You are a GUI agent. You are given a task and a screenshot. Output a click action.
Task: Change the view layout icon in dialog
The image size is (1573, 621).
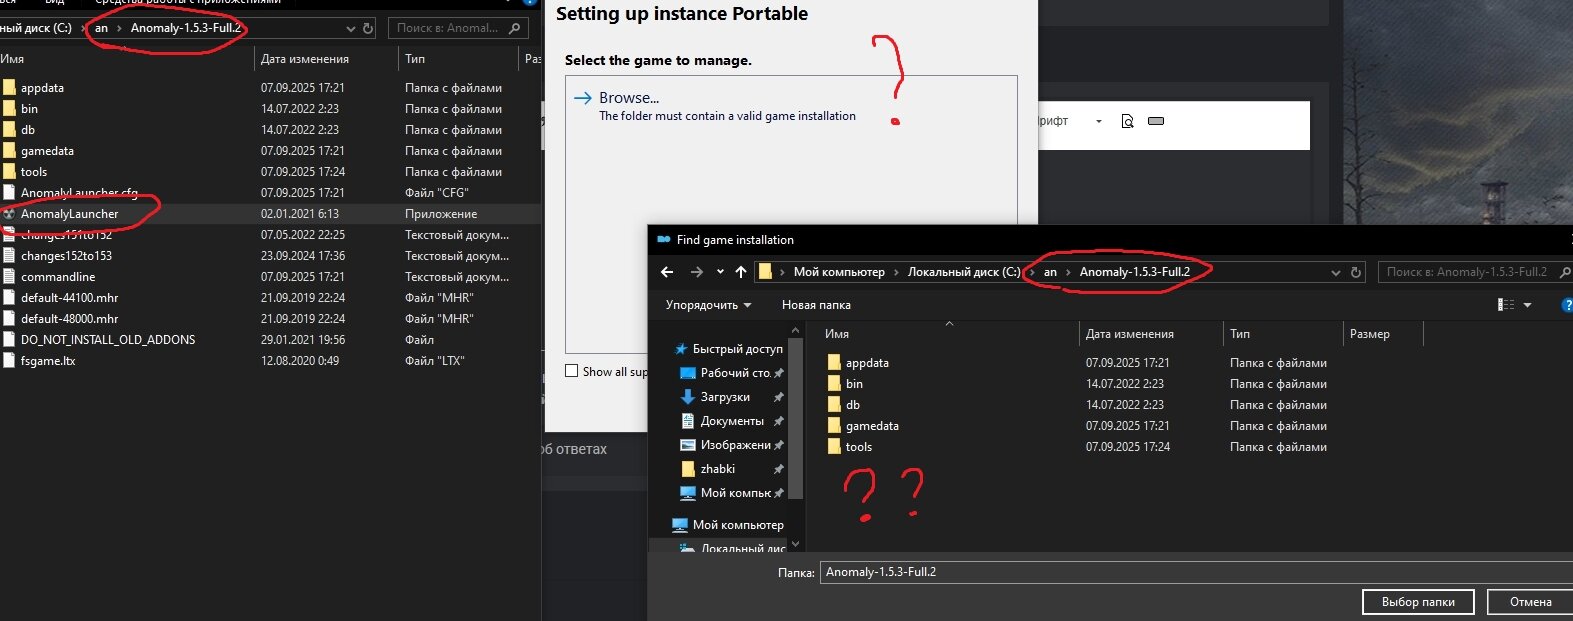pyautogui.click(x=1505, y=305)
